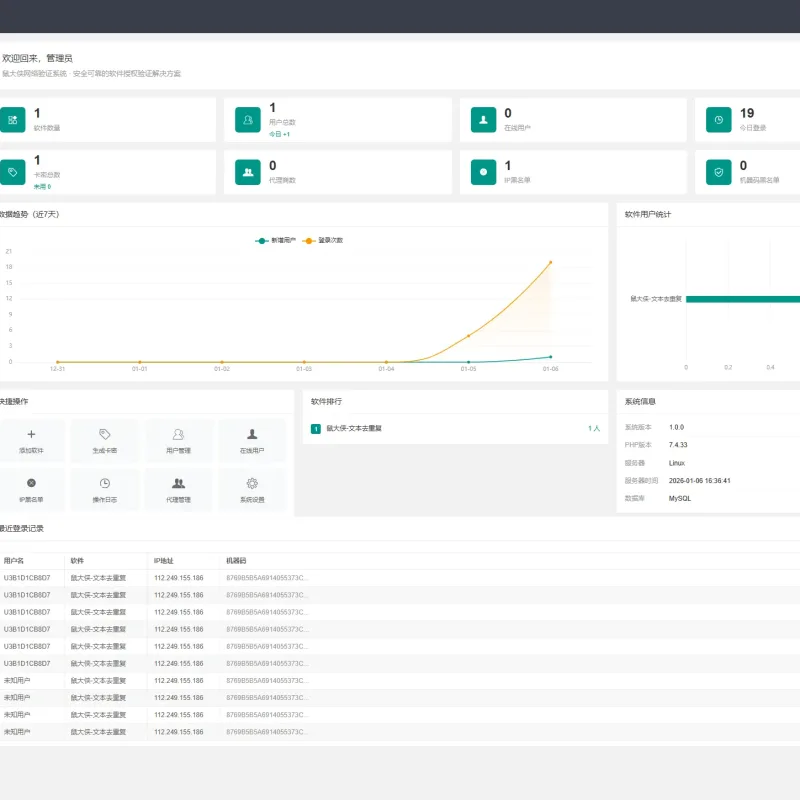
Task: Open the 代理管理 shortcut icon
Action: click(x=178, y=490)
